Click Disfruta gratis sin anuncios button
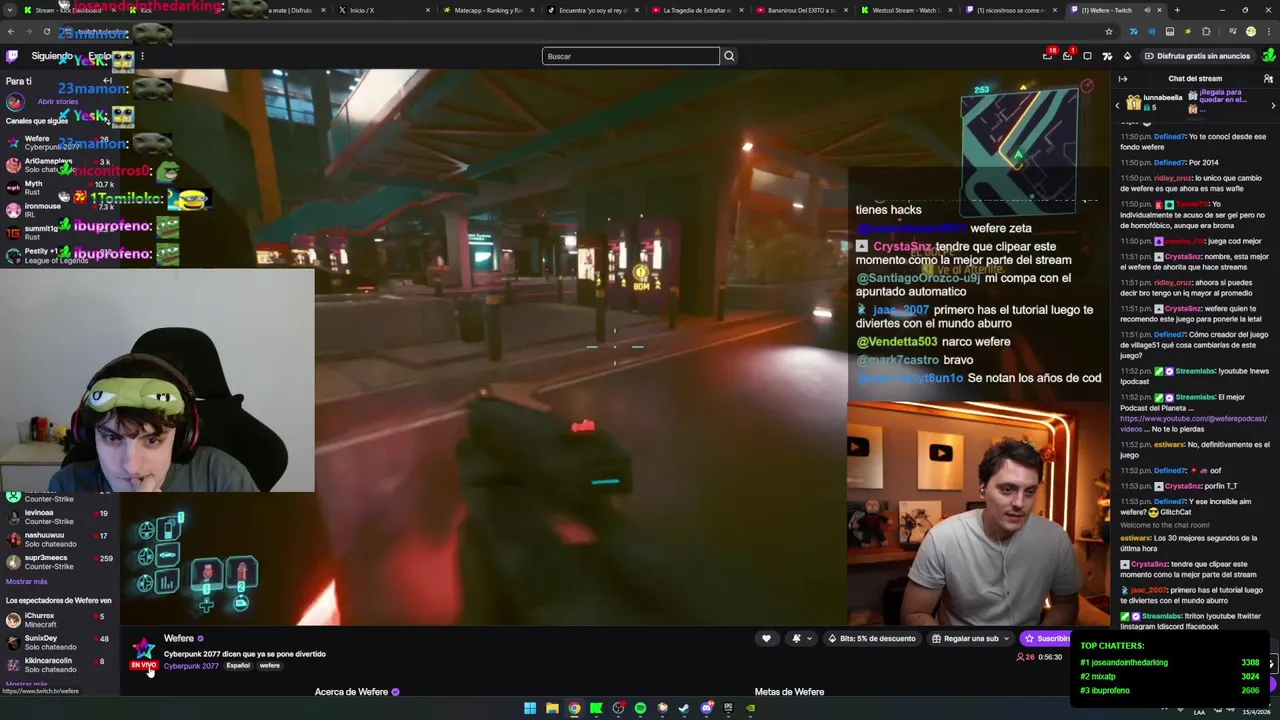 click(x=1197, y=56)
